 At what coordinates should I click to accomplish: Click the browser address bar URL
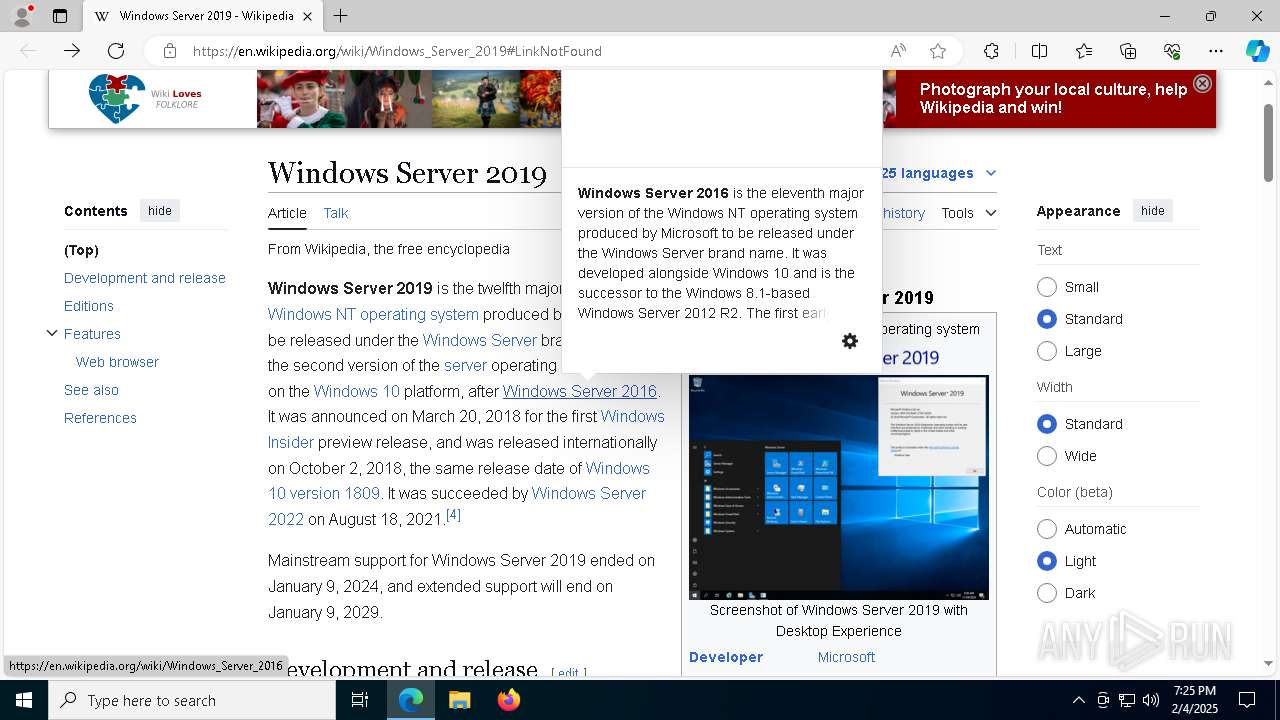[397, 51]
